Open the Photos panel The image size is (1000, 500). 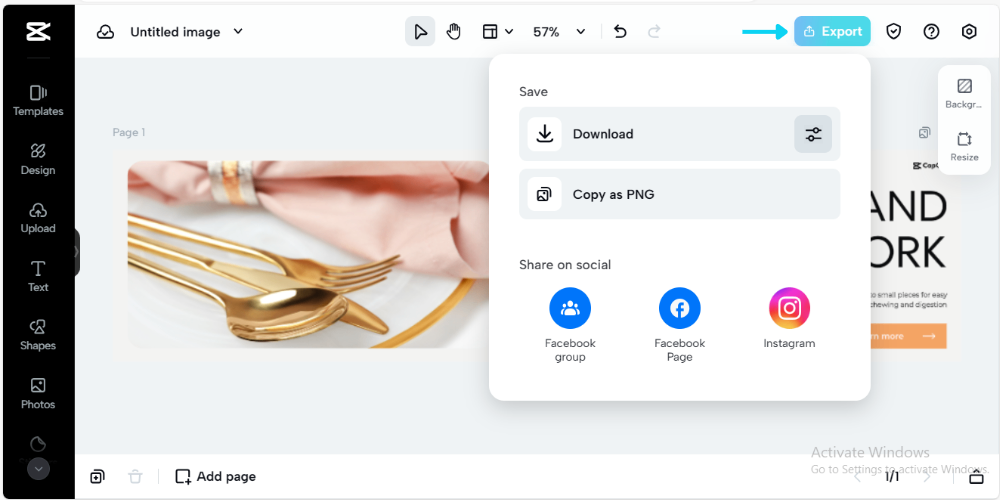[38, 394]
